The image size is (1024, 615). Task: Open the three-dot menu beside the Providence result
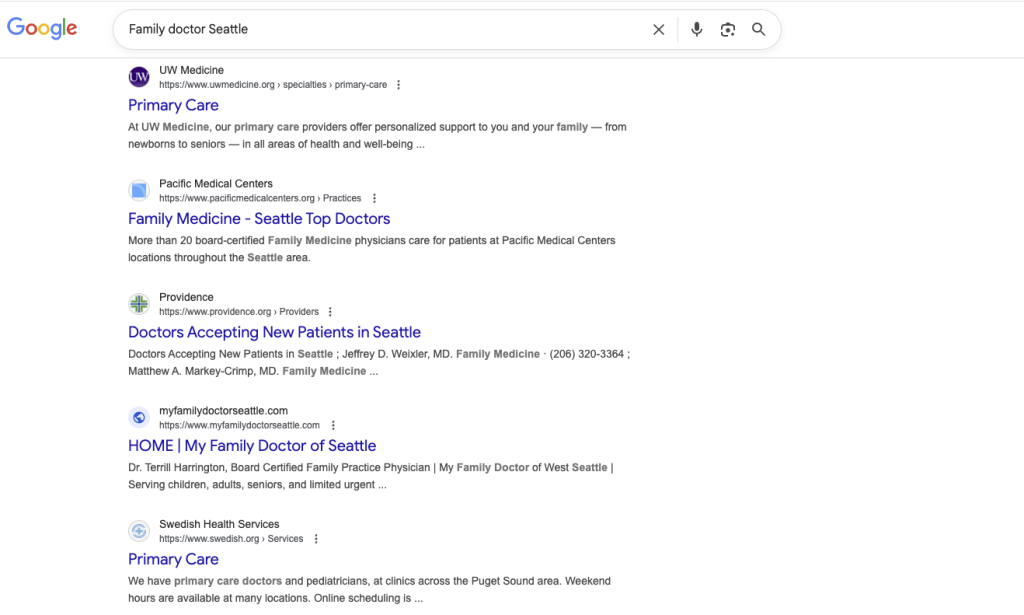pyautogui.click(x=330, y=311)
